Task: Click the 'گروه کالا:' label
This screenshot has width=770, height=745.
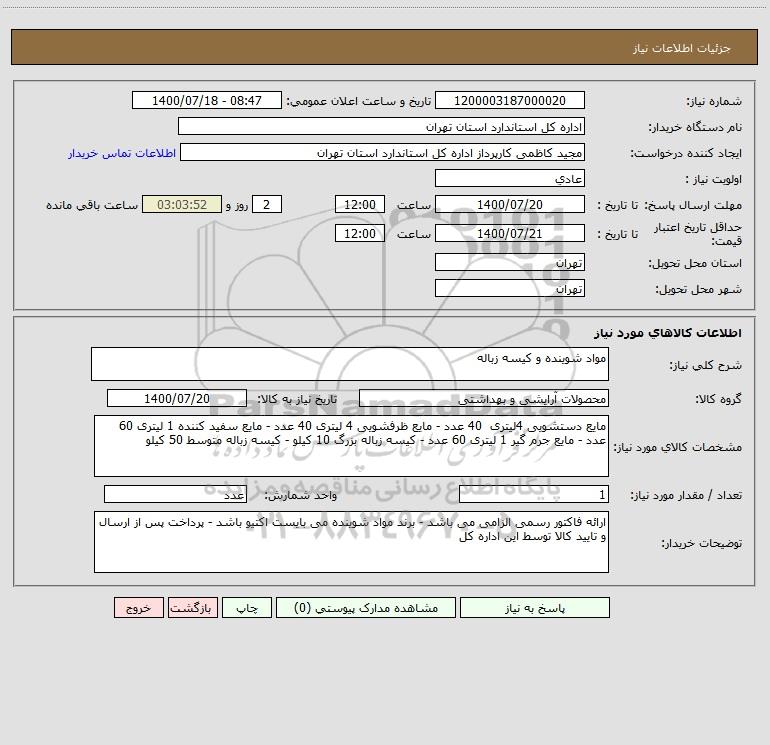Action: pos(718,399)
